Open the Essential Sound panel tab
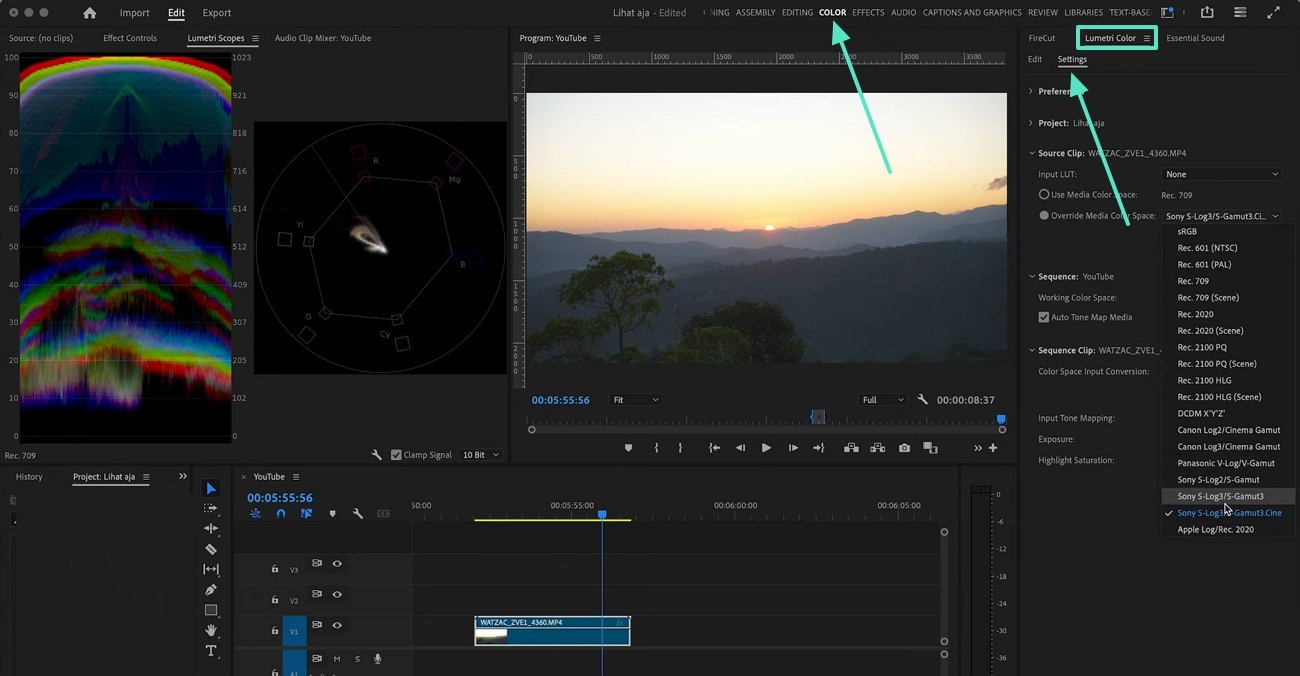The image size is (1300, 676). 1195,38
